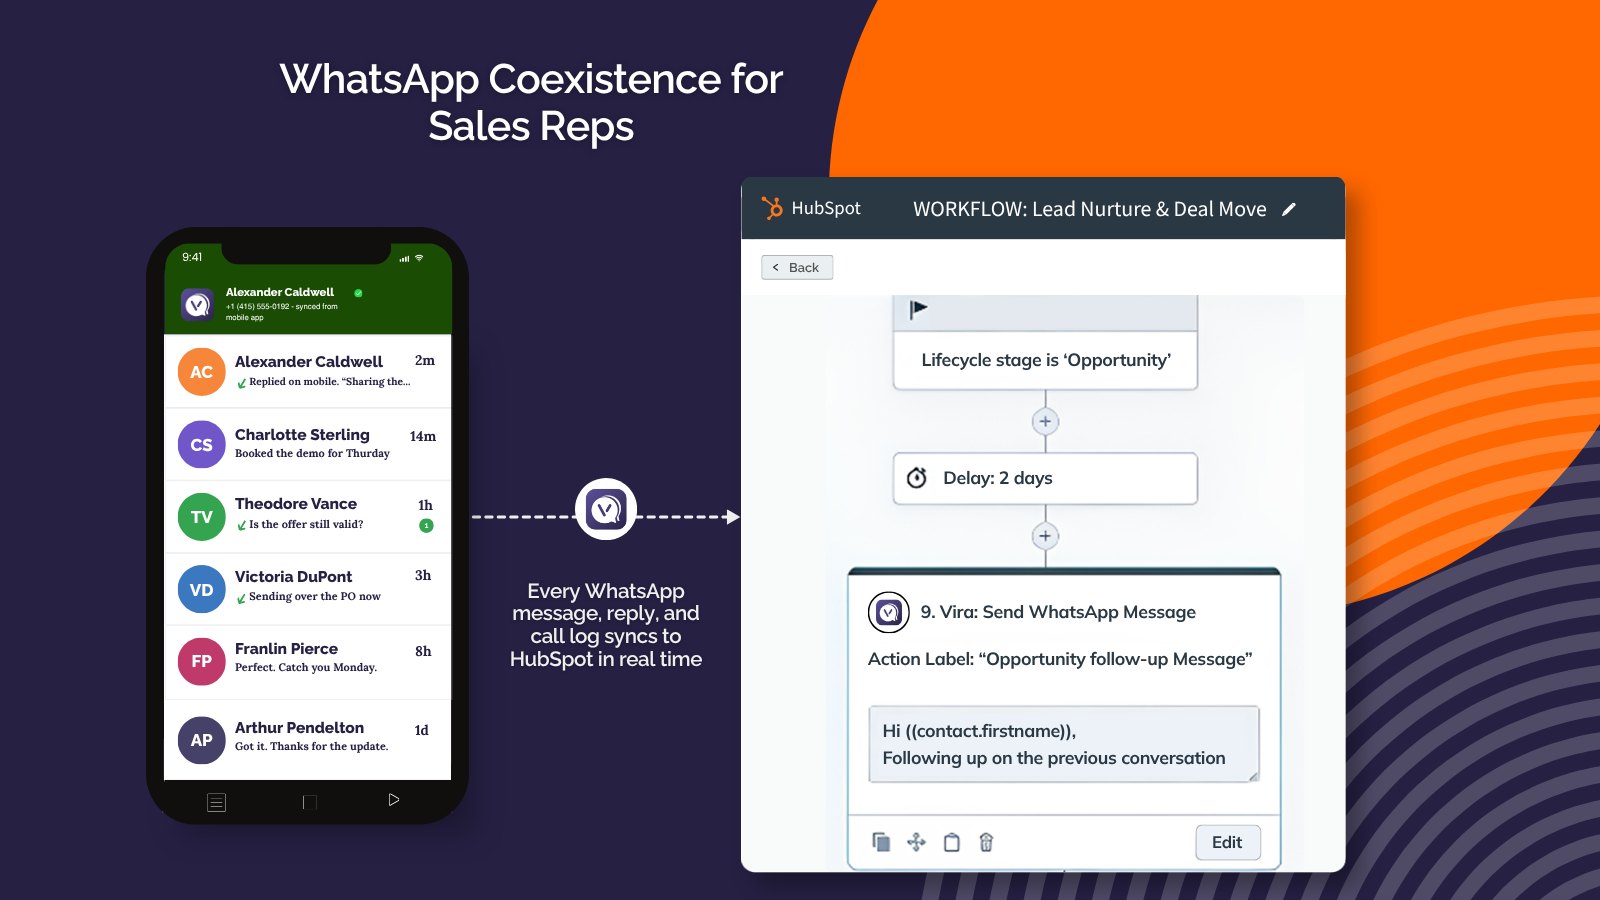Viewport: 1600px width, 900px height.
Task: Open Theodore Vance conversation
Action: pyautogui.click(x=308, y=516)
